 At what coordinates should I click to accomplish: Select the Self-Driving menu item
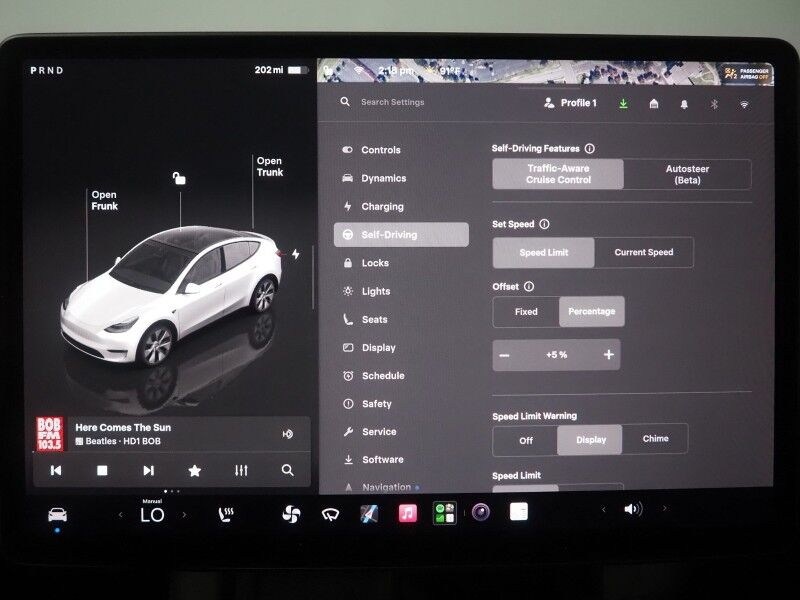tap(401, 235)
